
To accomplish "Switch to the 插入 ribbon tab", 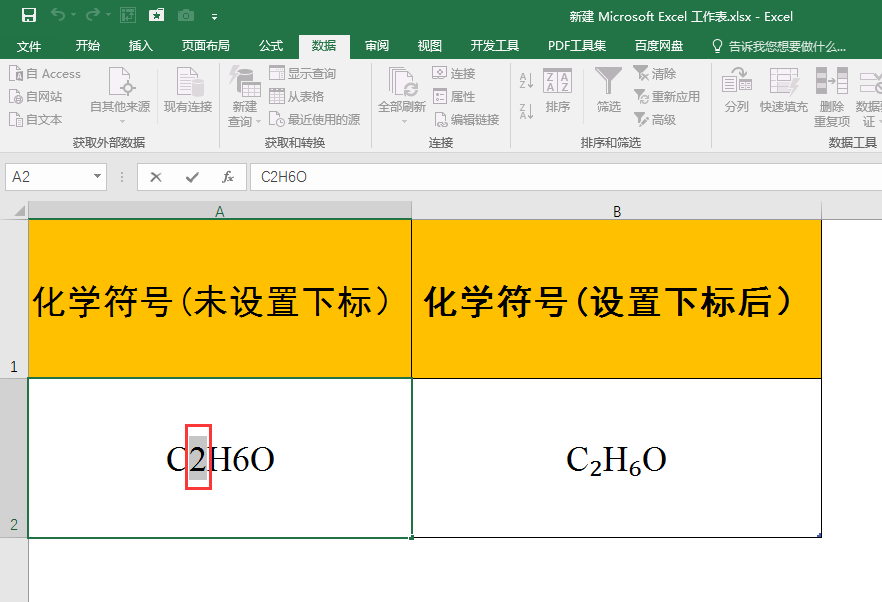I will pyautogui.click(x=141, y=46).
